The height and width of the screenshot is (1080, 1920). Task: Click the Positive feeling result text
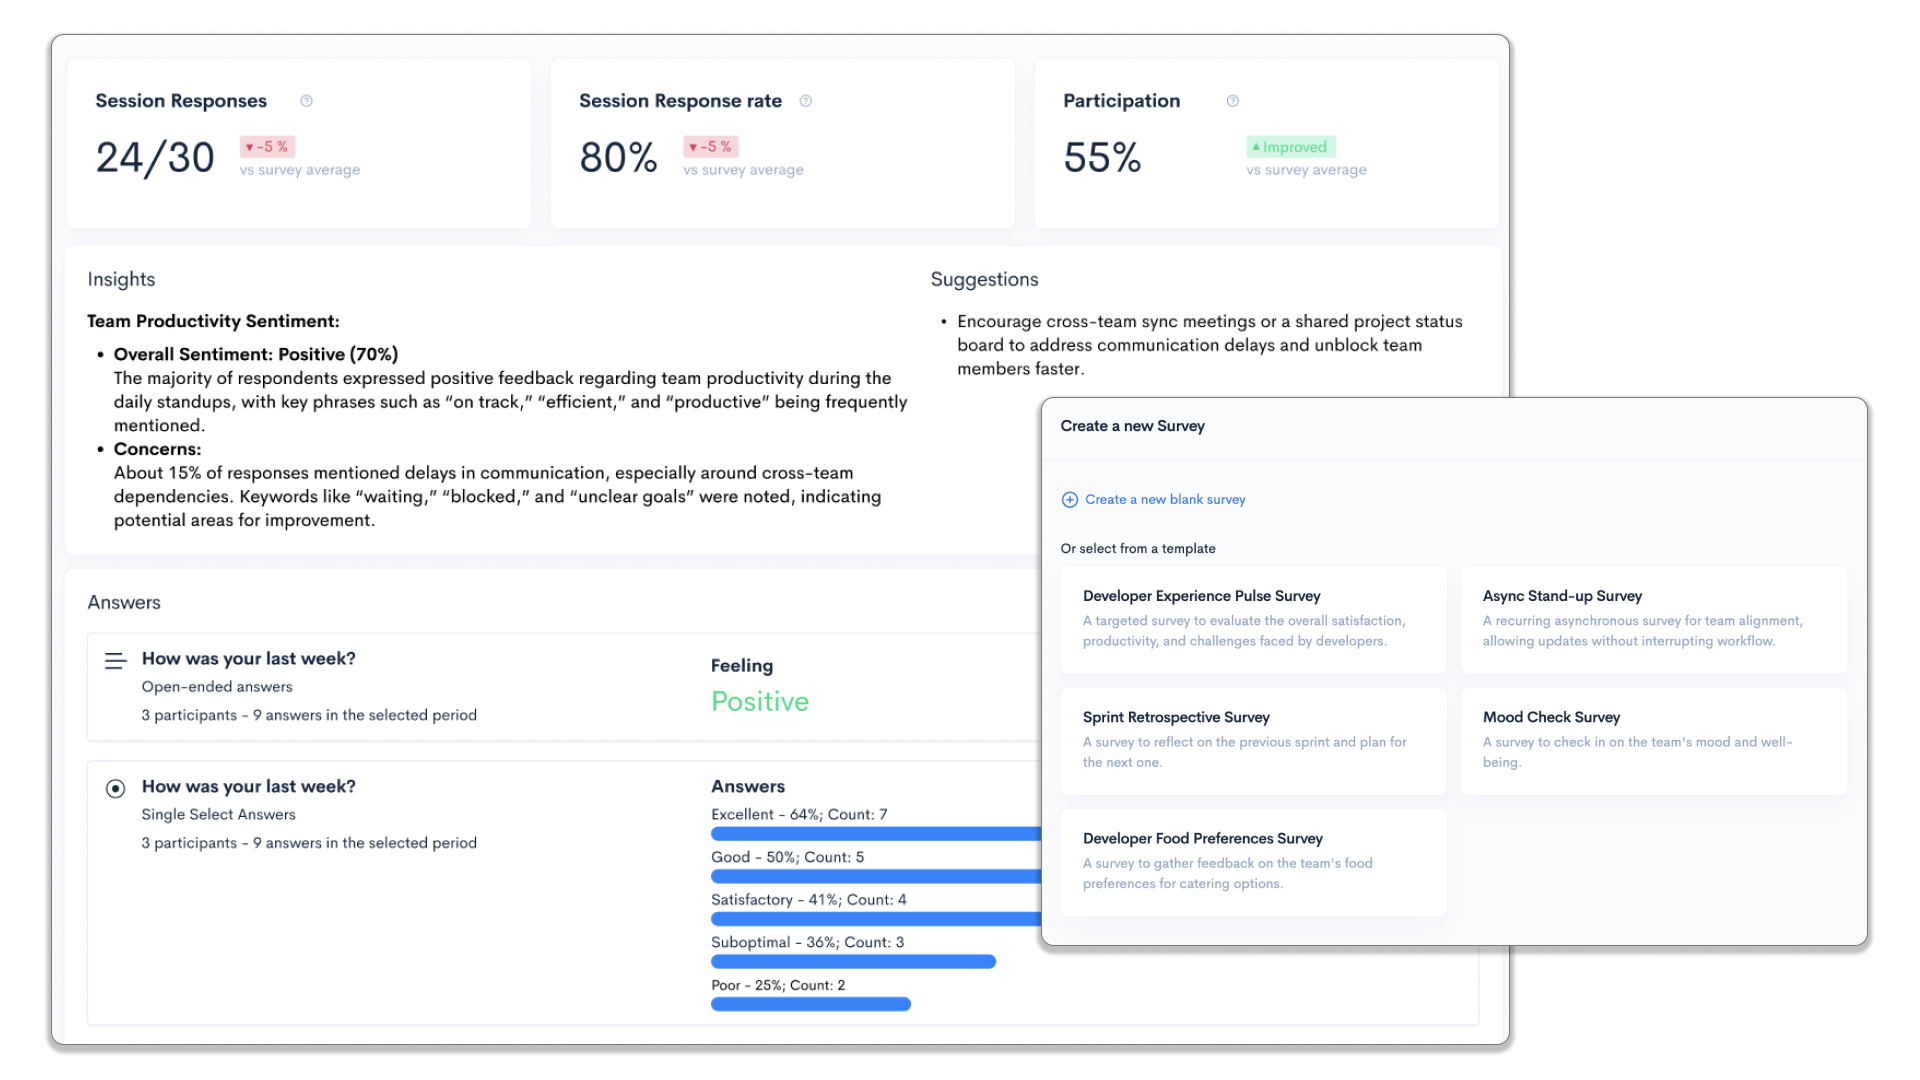click(x=759, y=702)
